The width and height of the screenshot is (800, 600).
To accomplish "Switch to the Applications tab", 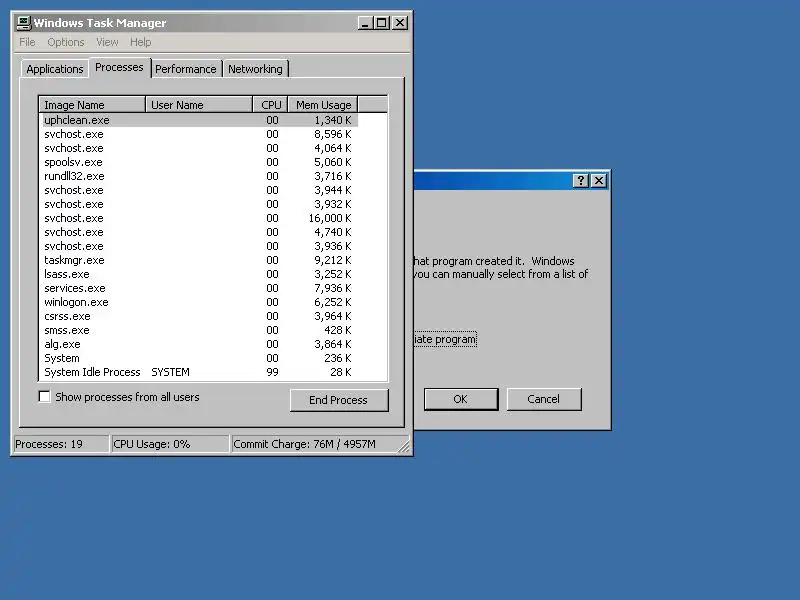I will pyautogui.click(x=55, y=69).
